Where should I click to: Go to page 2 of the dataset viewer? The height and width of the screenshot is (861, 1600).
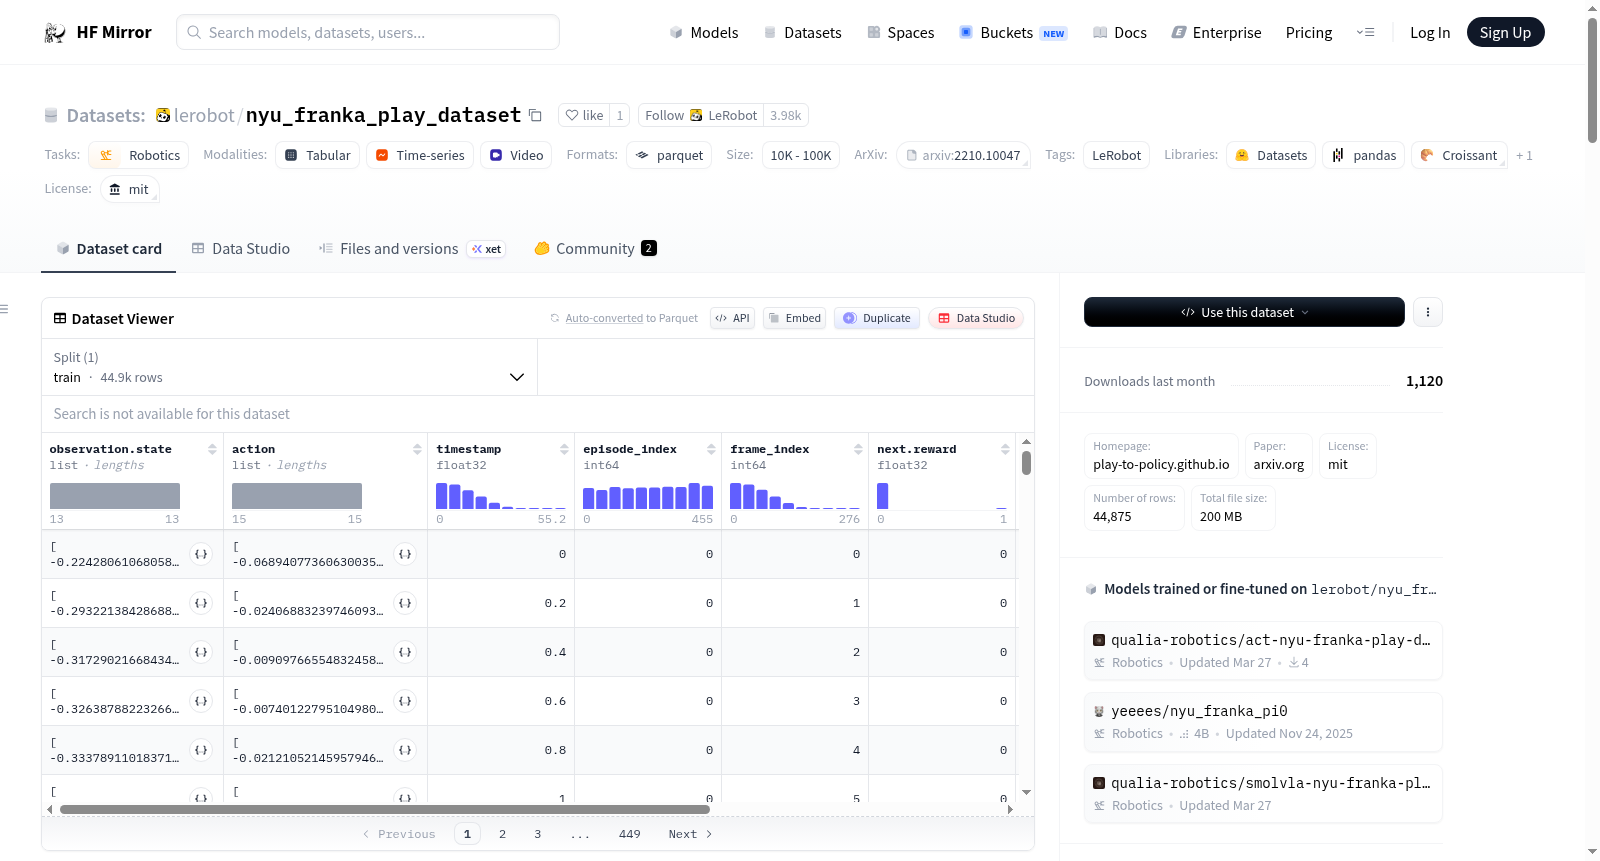point(502,834)
